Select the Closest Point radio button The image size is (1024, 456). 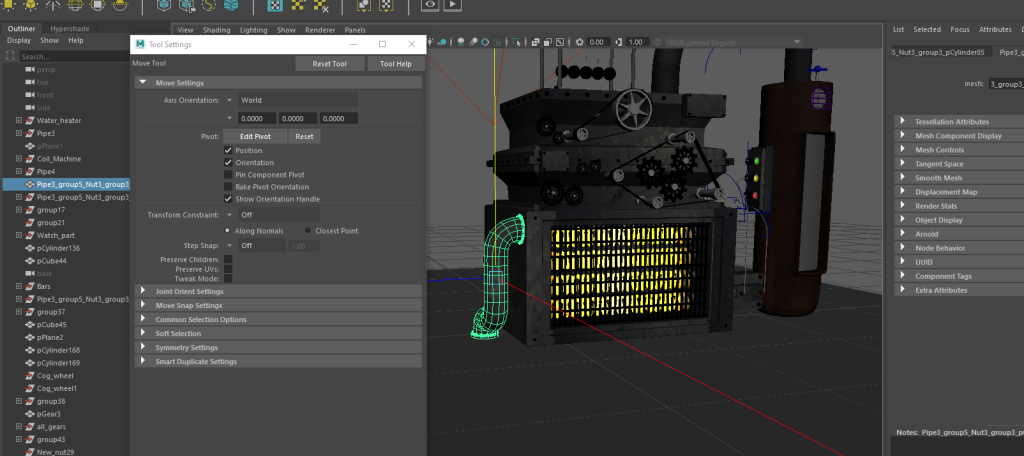point(308,230)
